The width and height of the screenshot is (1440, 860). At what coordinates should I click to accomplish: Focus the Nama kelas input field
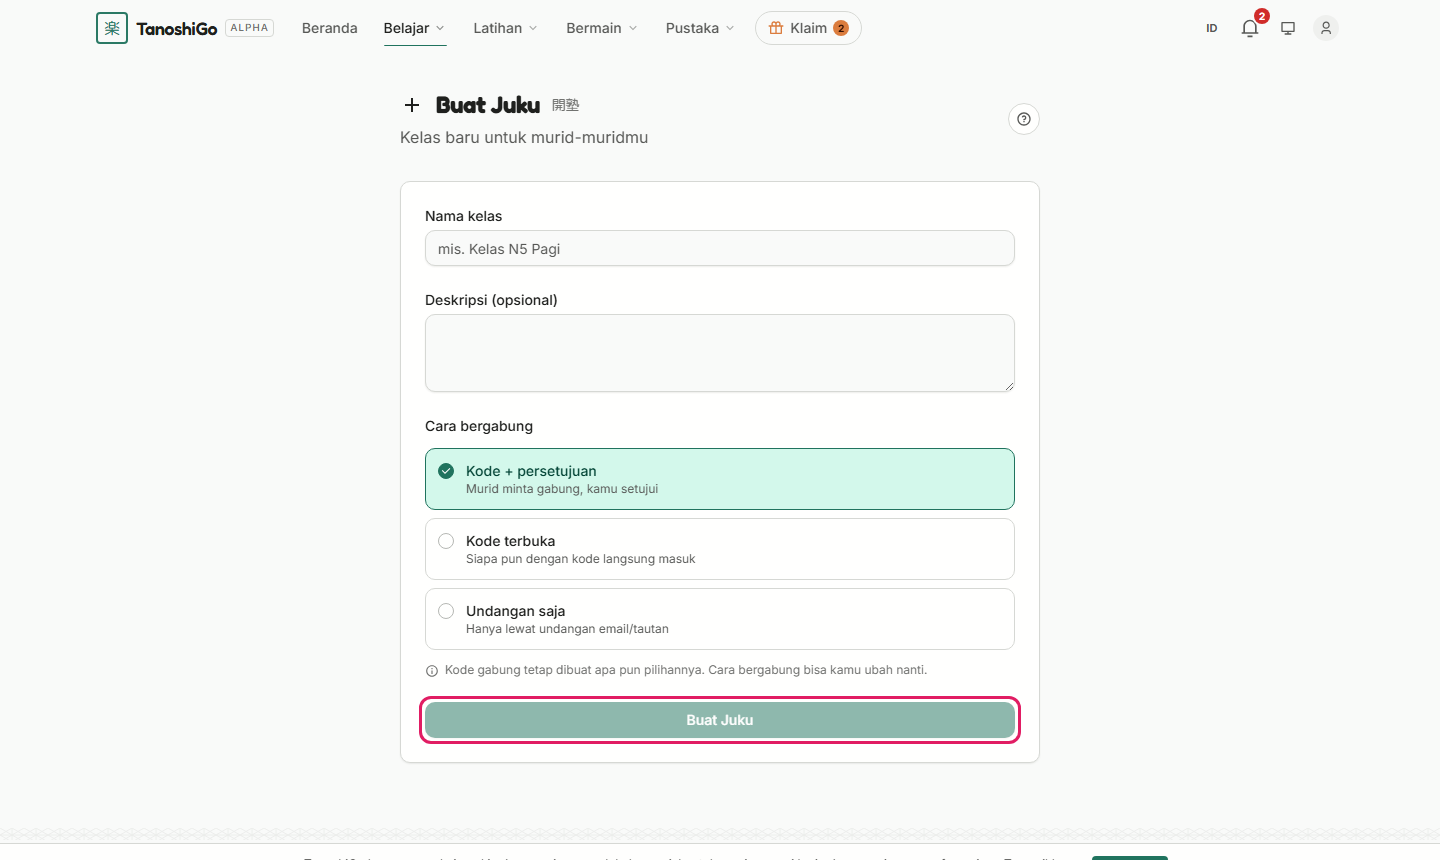click(720, 249)
